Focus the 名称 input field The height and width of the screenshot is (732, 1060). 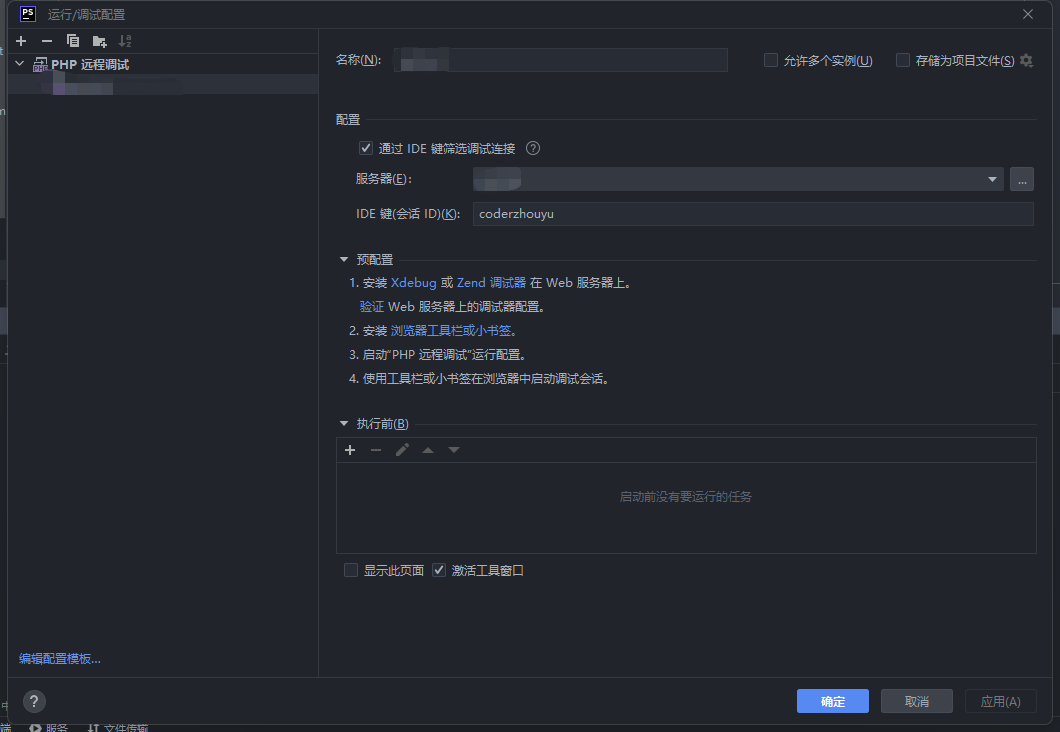coord(560,60)
